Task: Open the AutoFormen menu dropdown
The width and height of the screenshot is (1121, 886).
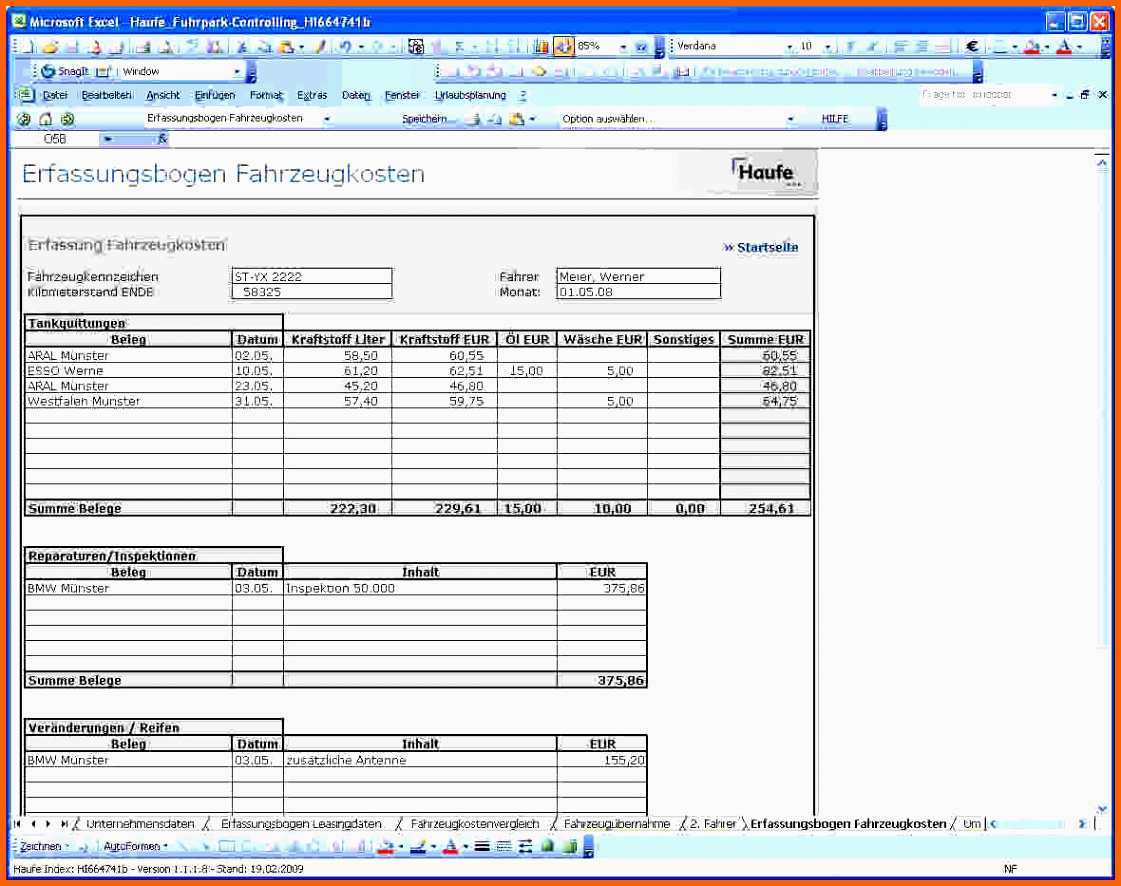Action: pos(135,847)
